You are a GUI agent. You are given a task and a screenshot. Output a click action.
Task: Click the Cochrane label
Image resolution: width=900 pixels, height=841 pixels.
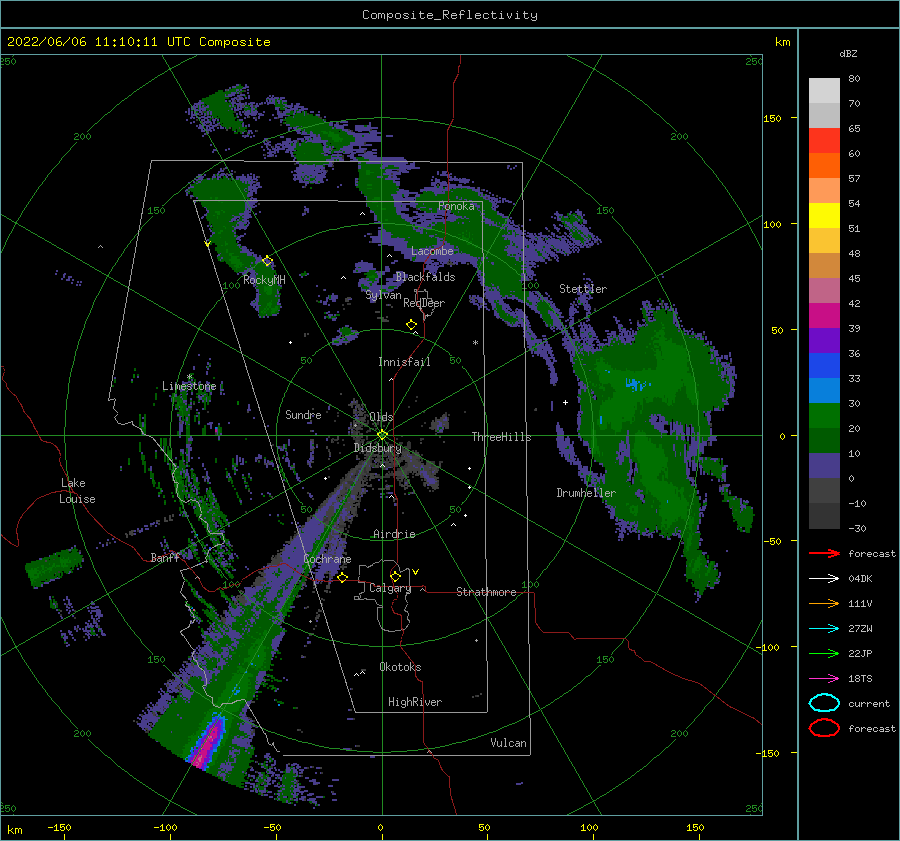(327, 559)
